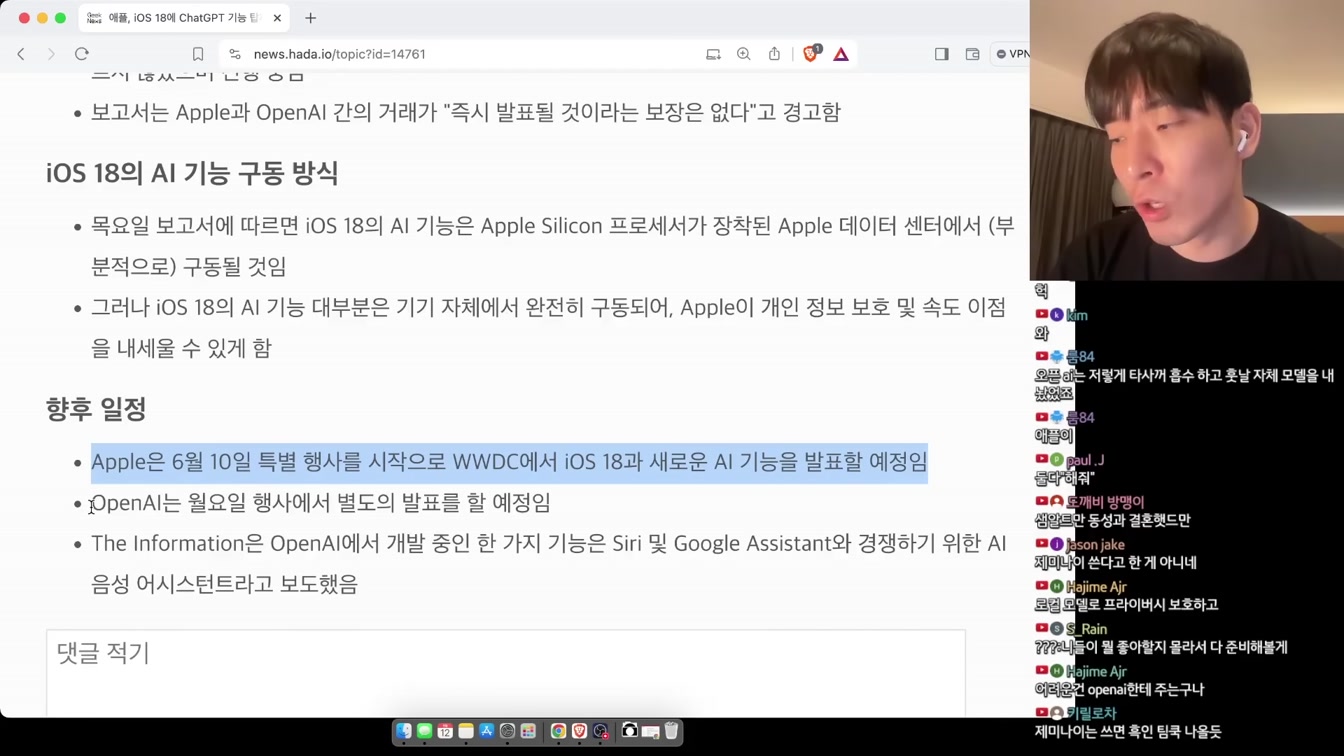1344x756 pixels.
Task: Click chat username '도깨비 방맹이'
Action: (1105, 502)
